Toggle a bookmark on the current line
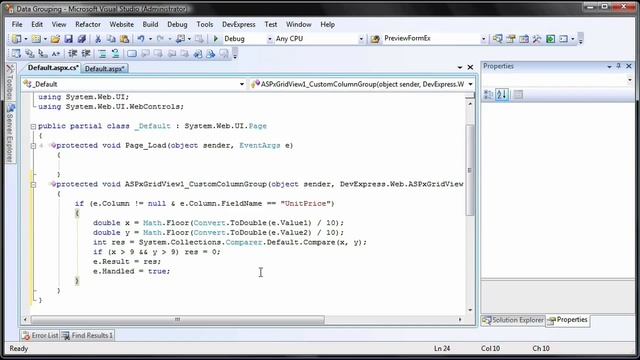Screen dimensions: 640x360 [x=131, y=53]
